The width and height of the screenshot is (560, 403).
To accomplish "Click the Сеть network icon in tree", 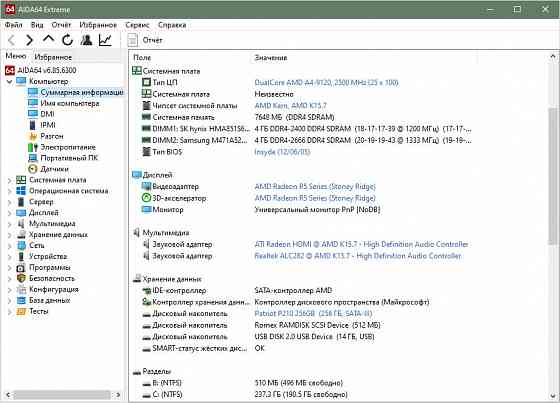I will [x=21, y=245].
